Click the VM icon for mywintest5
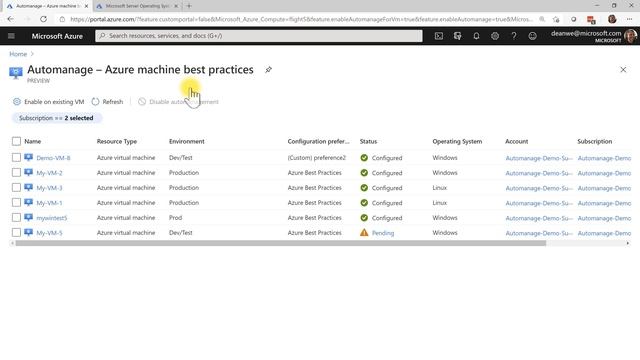The width and height of the screenshot is (640, 360). (28, 218)
